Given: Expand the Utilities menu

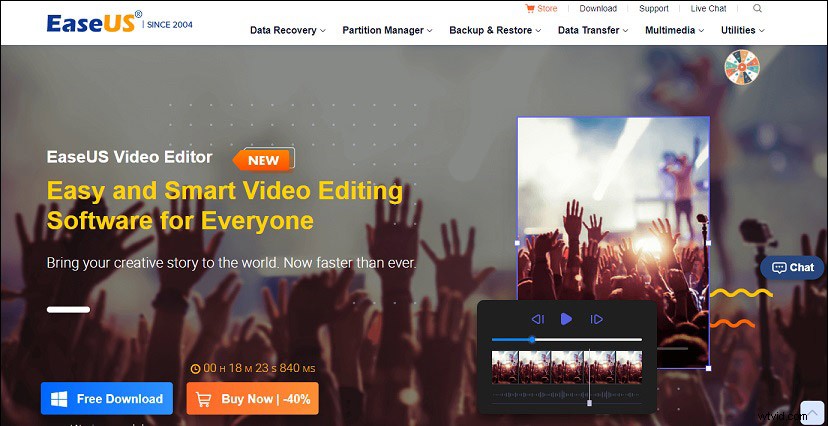Looking at the screenshot, I should 743,31.
